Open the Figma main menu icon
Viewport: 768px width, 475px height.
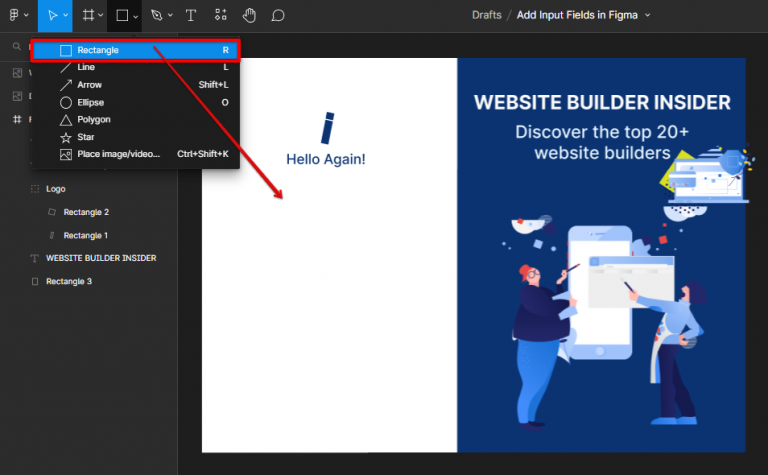[13, 15]
